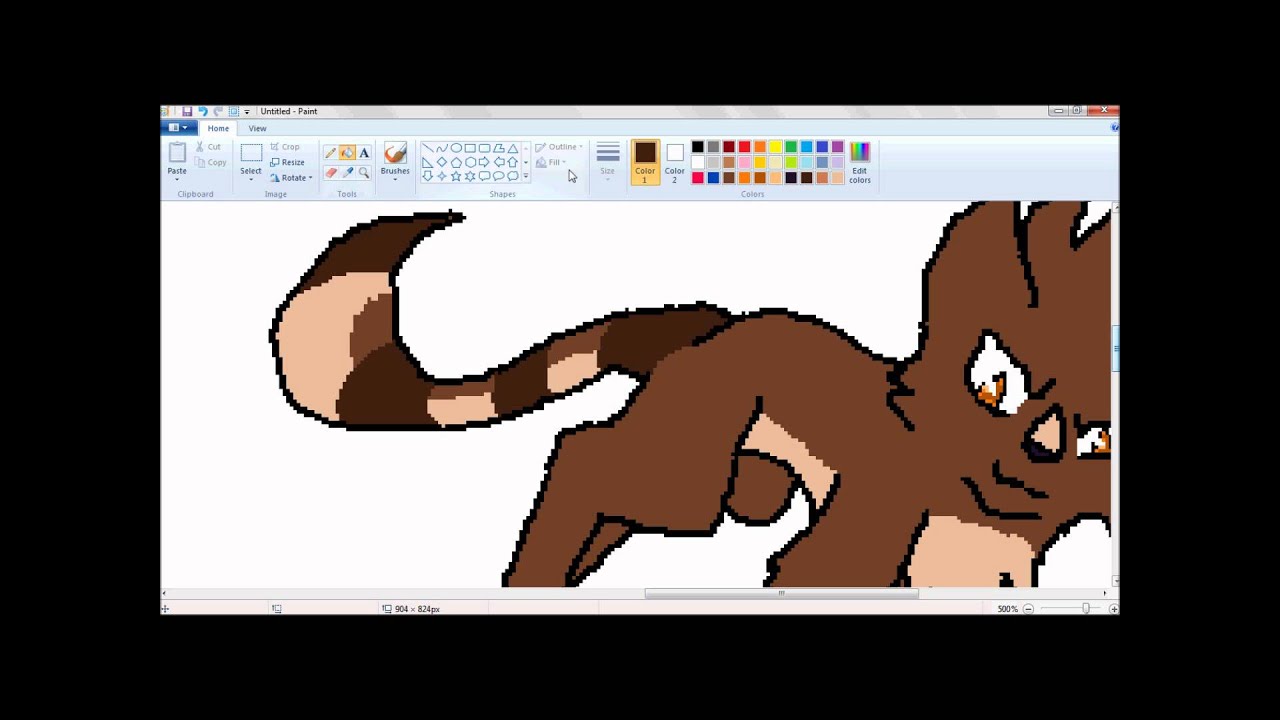This screenshot has width=1280, height=720.
Task: Pick the pink palette swatch
Action: pos(744,162)
